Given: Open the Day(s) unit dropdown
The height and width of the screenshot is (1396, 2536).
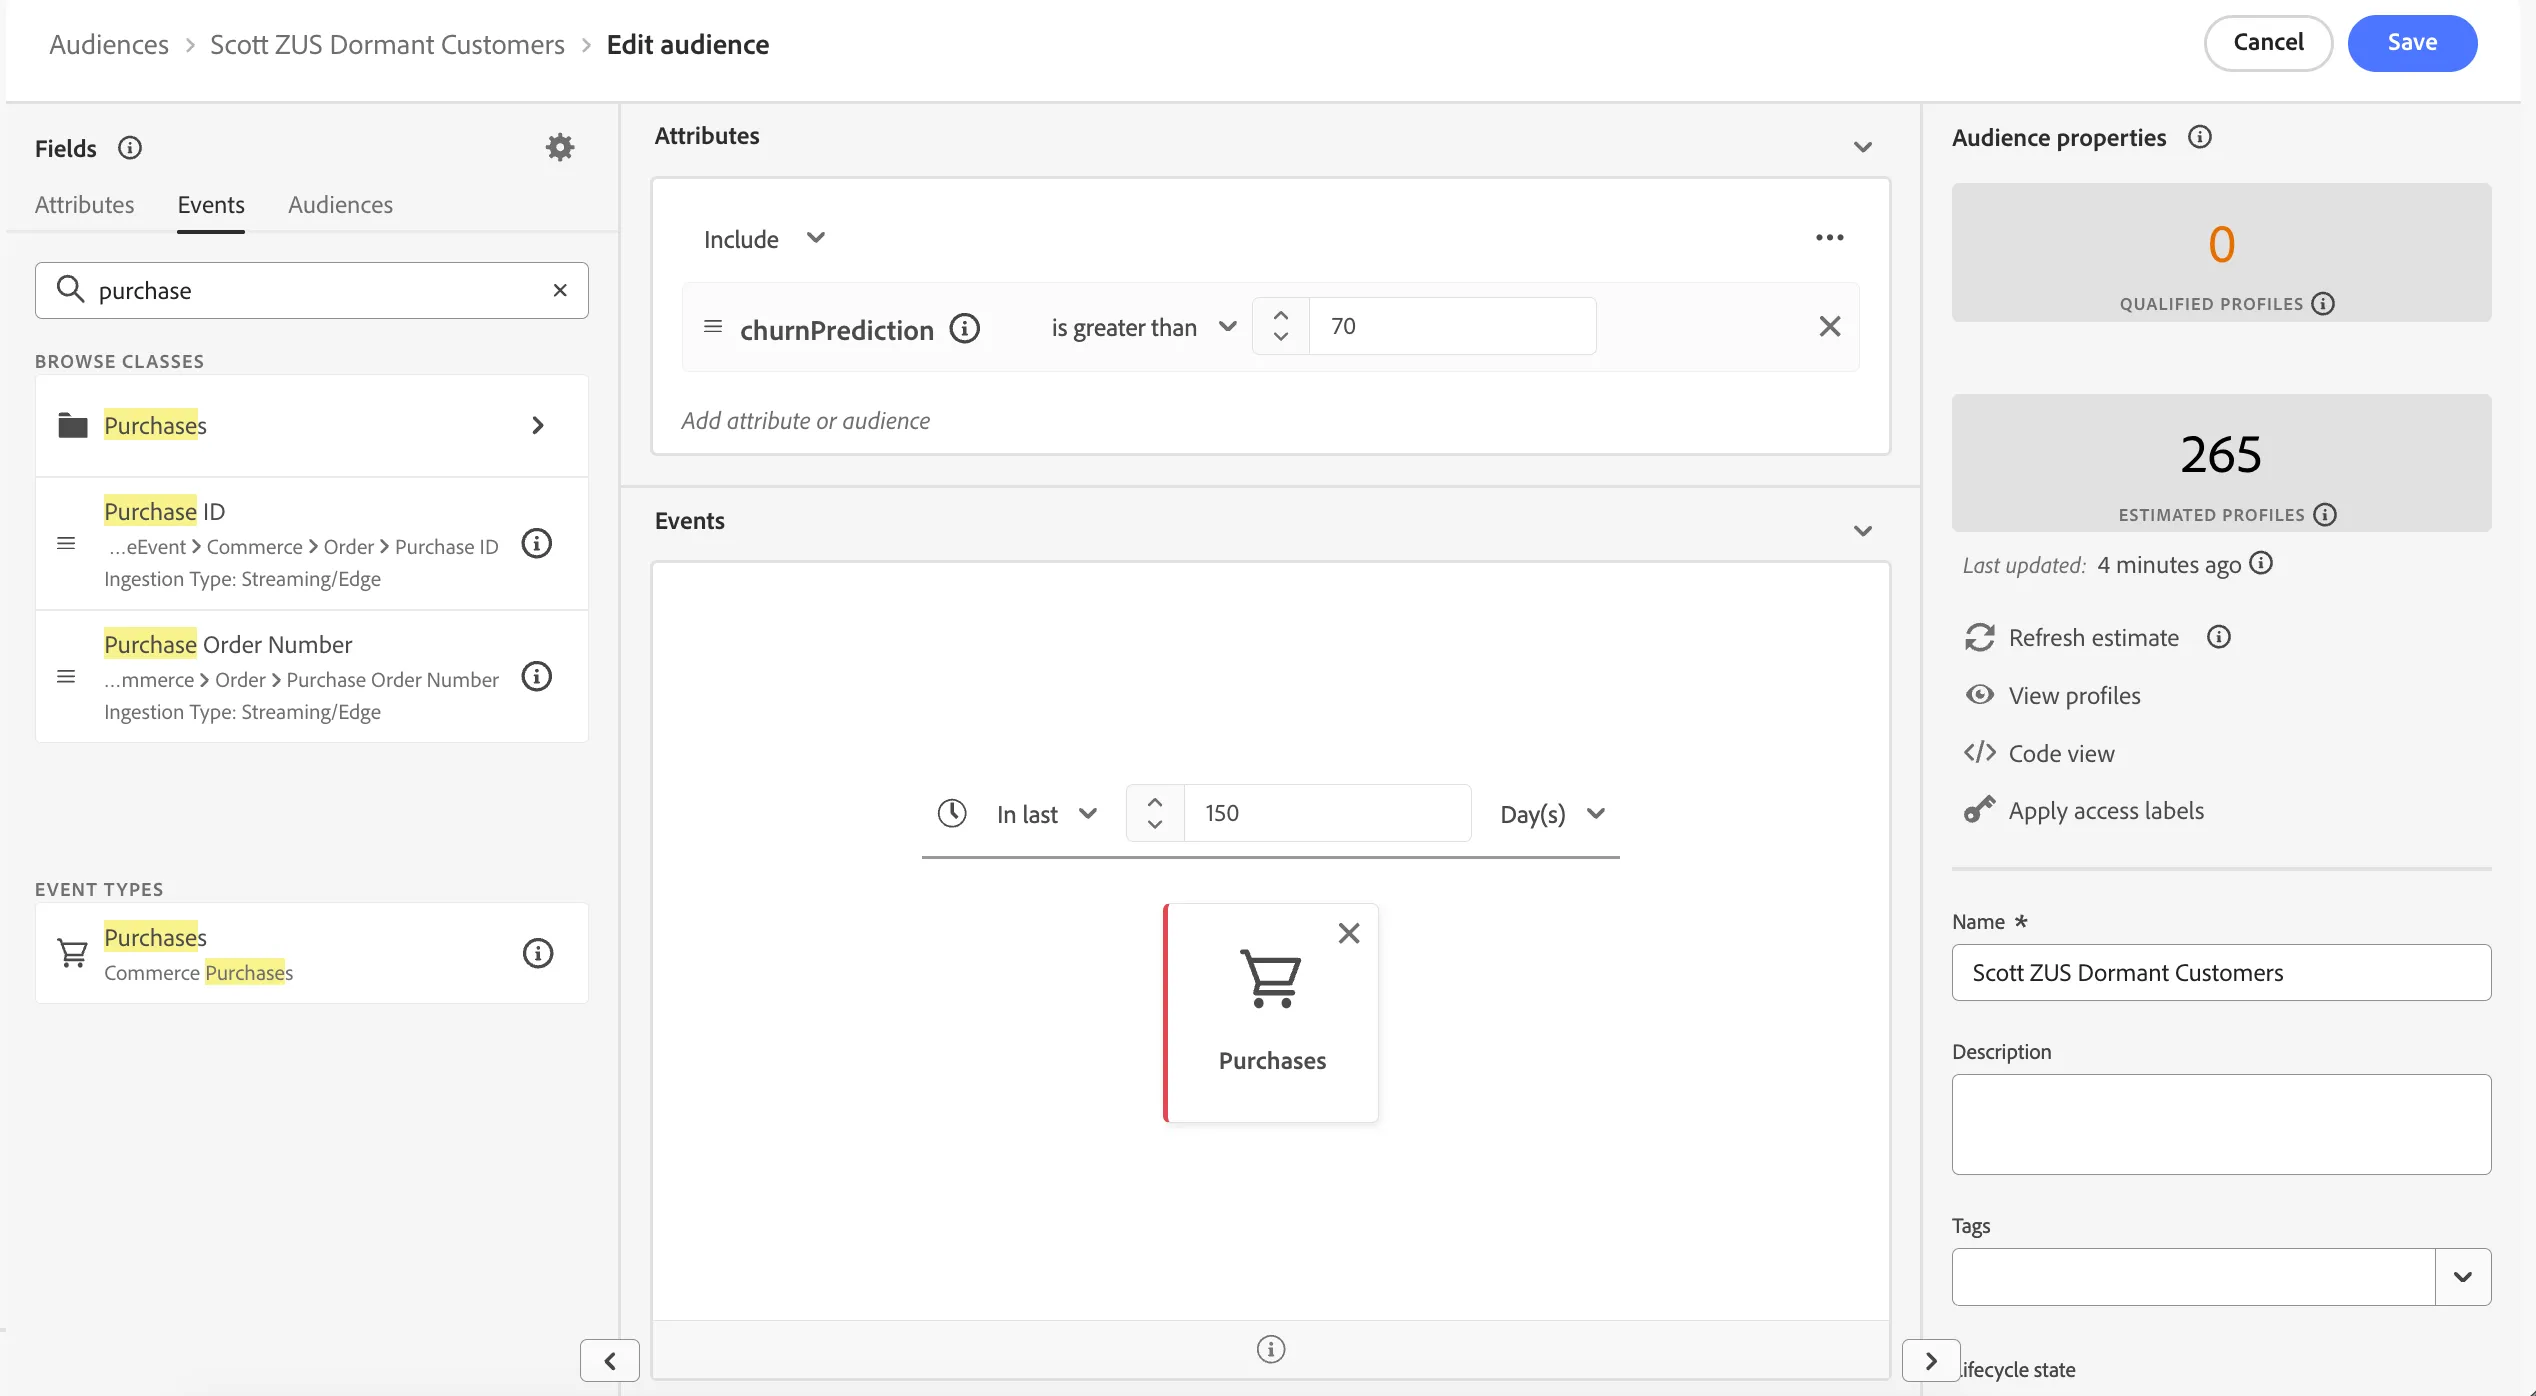Looking at the screenshot, I should [1552, 814].
